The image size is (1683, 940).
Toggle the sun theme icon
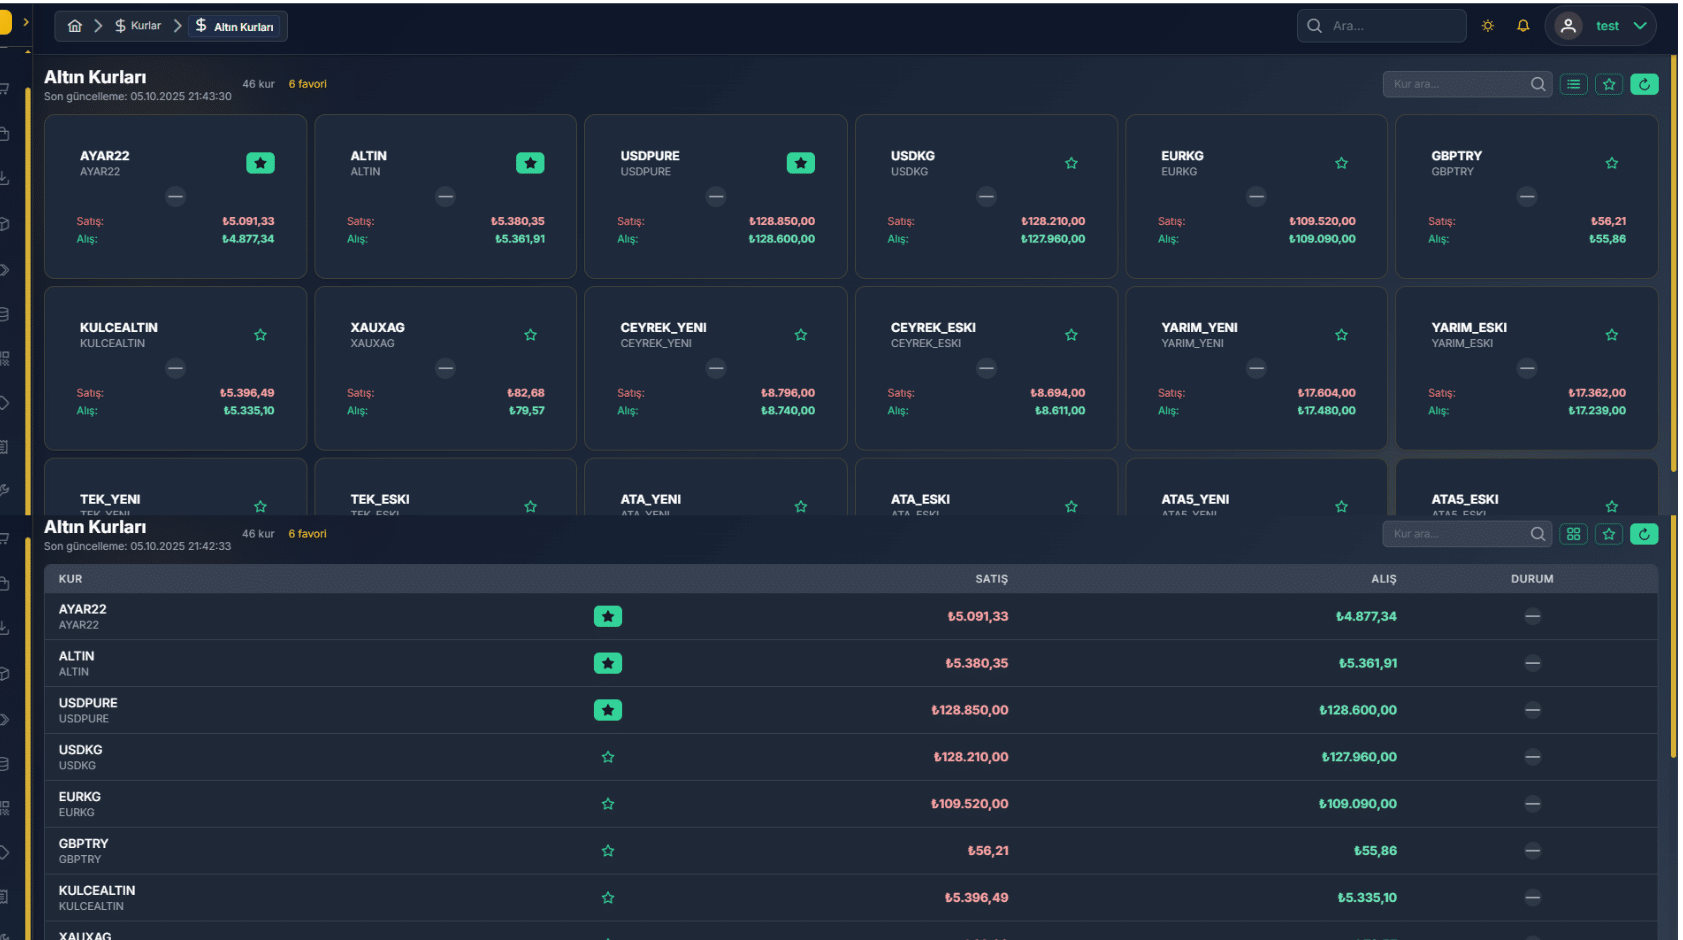(x=1488, y=26)
